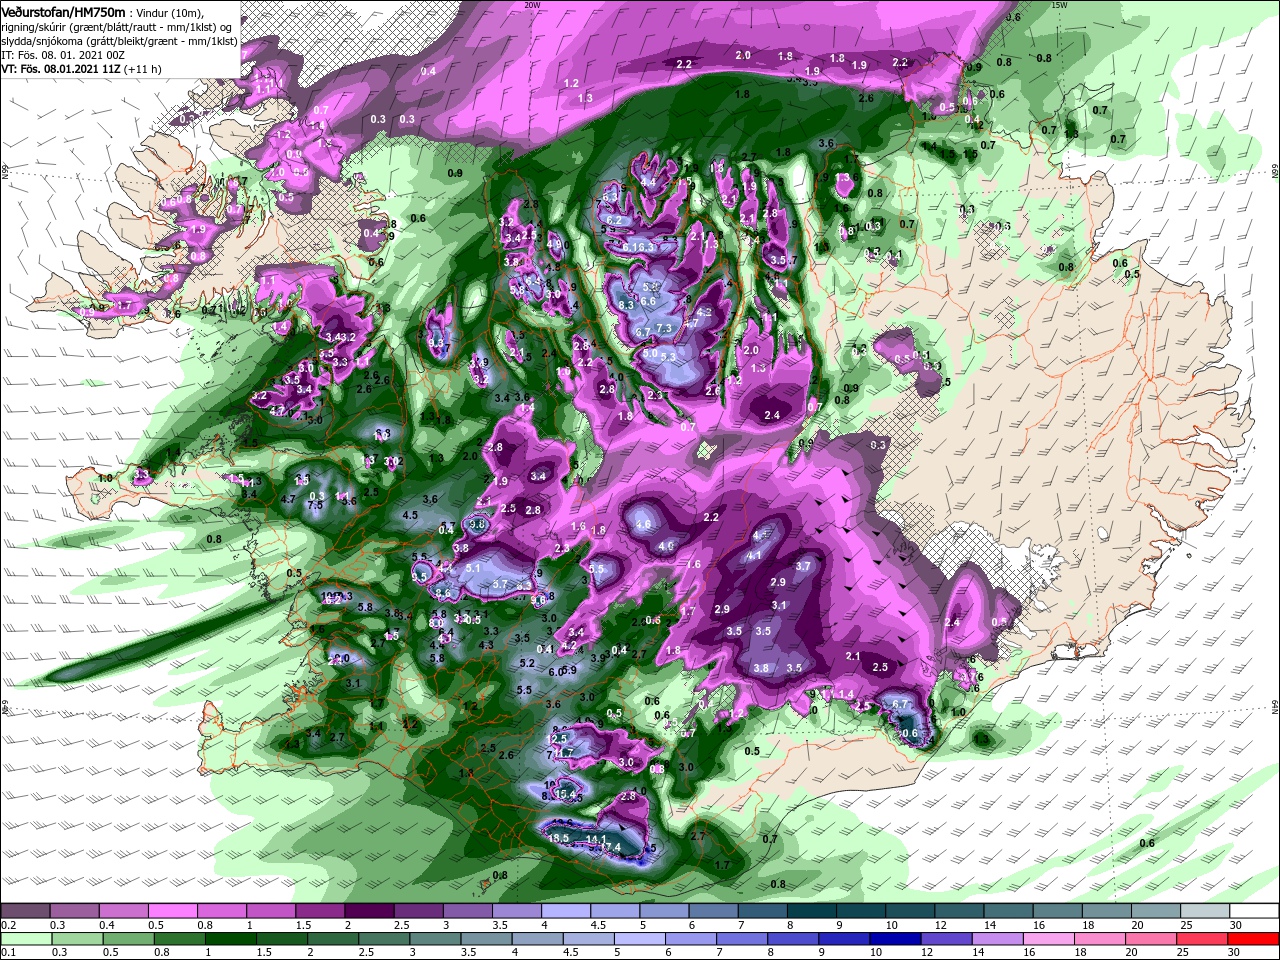Click the 17.4 precipitation value on the map
The image size is (1280, 960).
point(610,848)
